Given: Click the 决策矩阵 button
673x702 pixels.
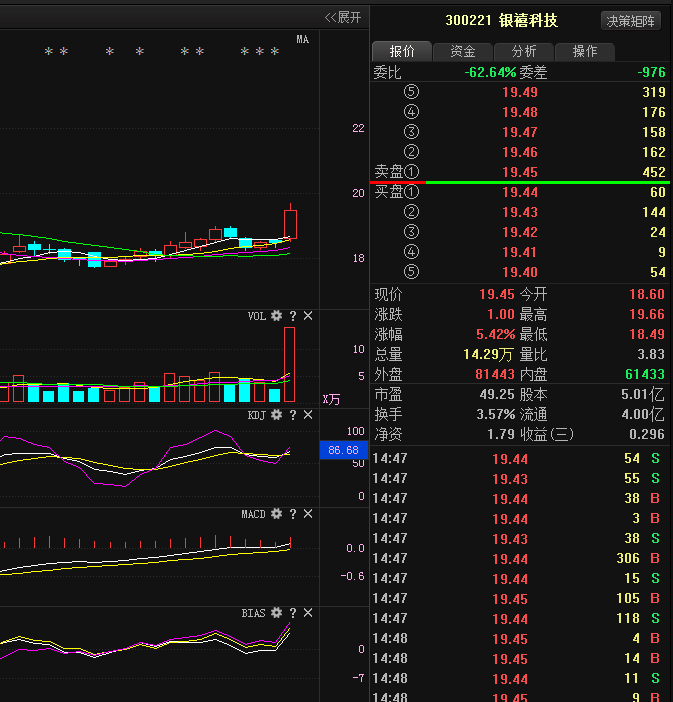Looking at the screenshot, I should pyautogui.click(x=630, y=21).
